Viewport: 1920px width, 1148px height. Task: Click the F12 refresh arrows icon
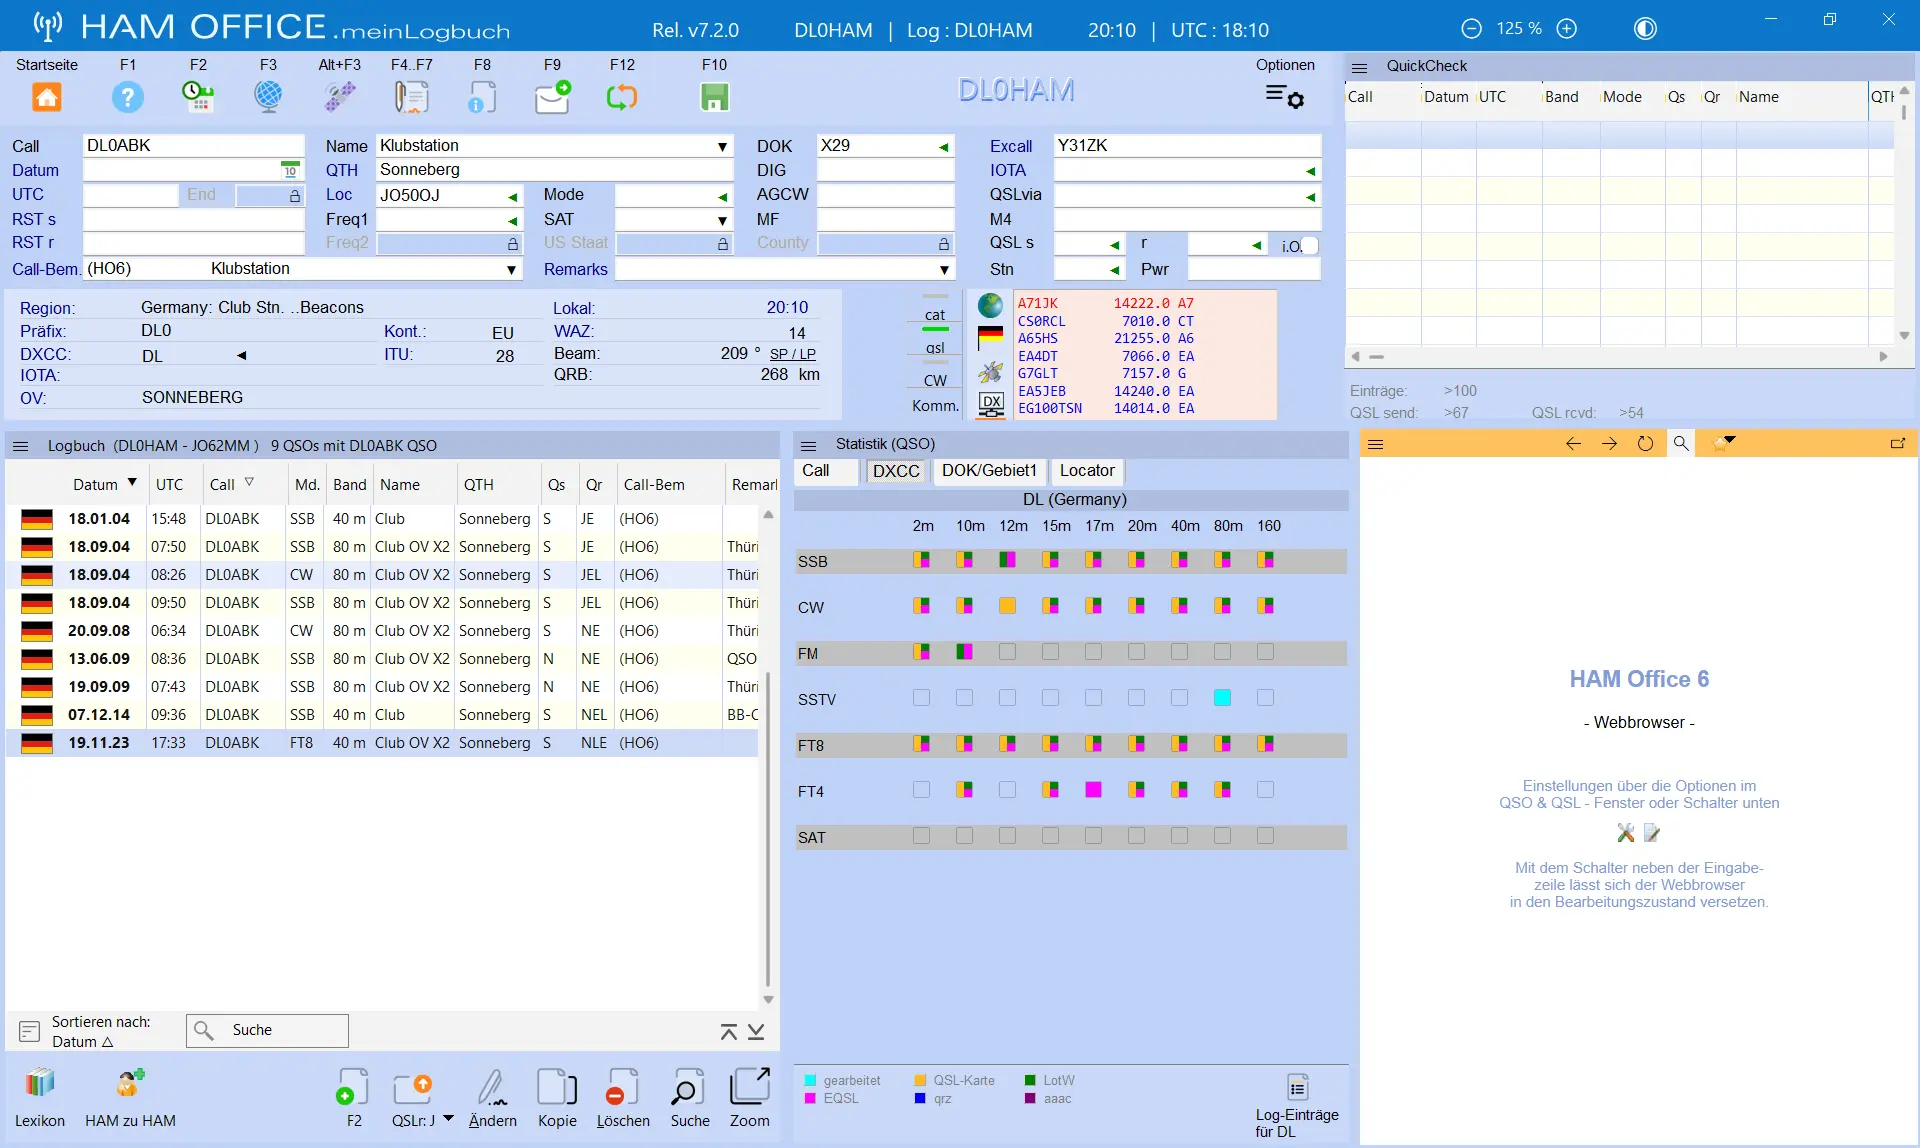click(x=622, y=97)
